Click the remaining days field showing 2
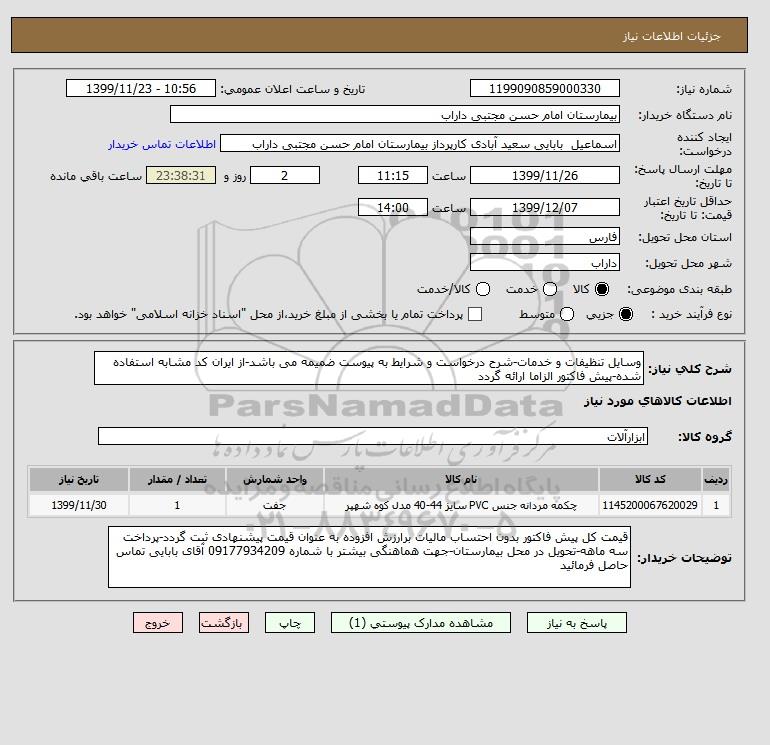The height and width of the screenshot is (745, 770). tap(285, 175)
